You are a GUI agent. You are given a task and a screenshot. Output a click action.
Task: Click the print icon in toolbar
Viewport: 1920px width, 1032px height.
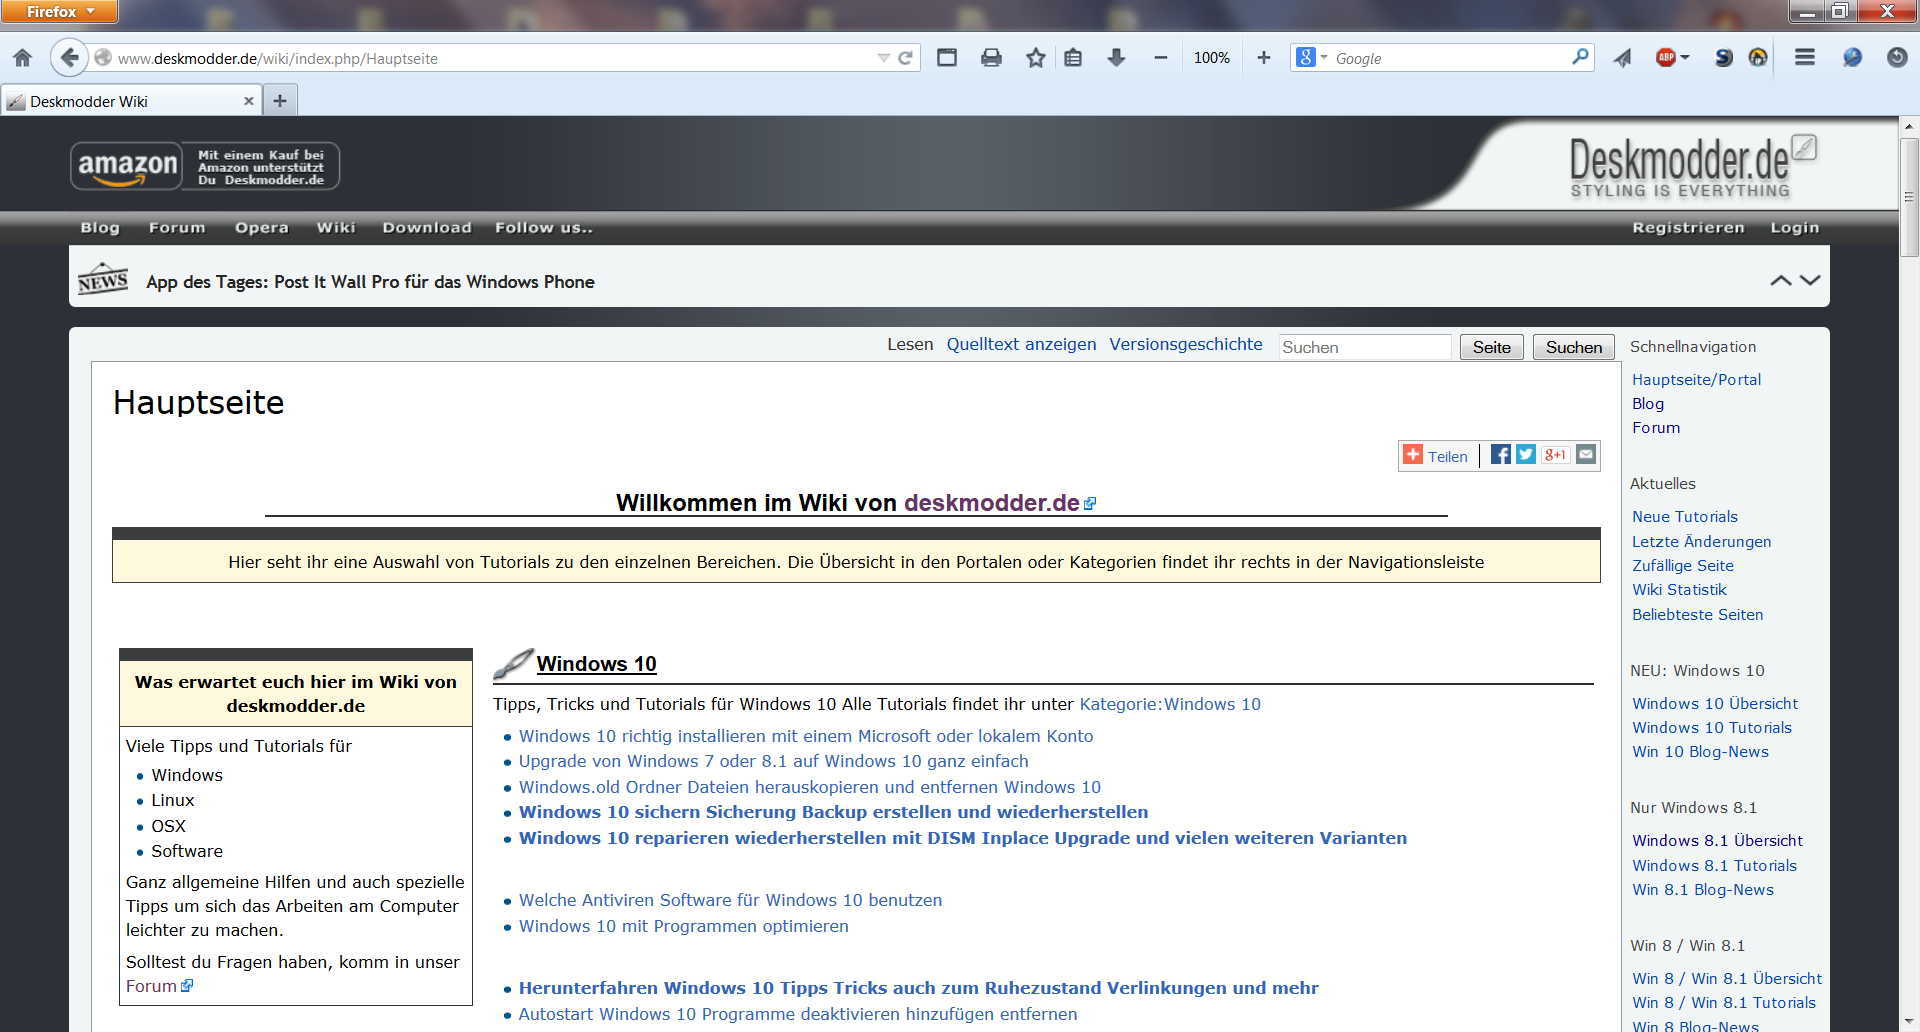click(x=991, y=58)
